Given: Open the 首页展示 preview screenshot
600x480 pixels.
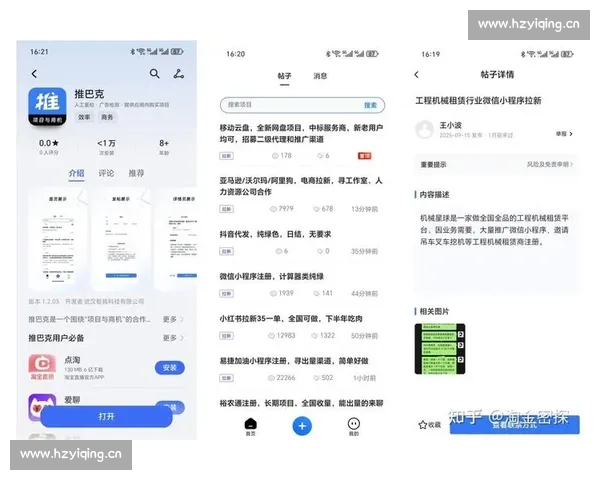Looking at the screenshot, I should (x=58, y=239).
